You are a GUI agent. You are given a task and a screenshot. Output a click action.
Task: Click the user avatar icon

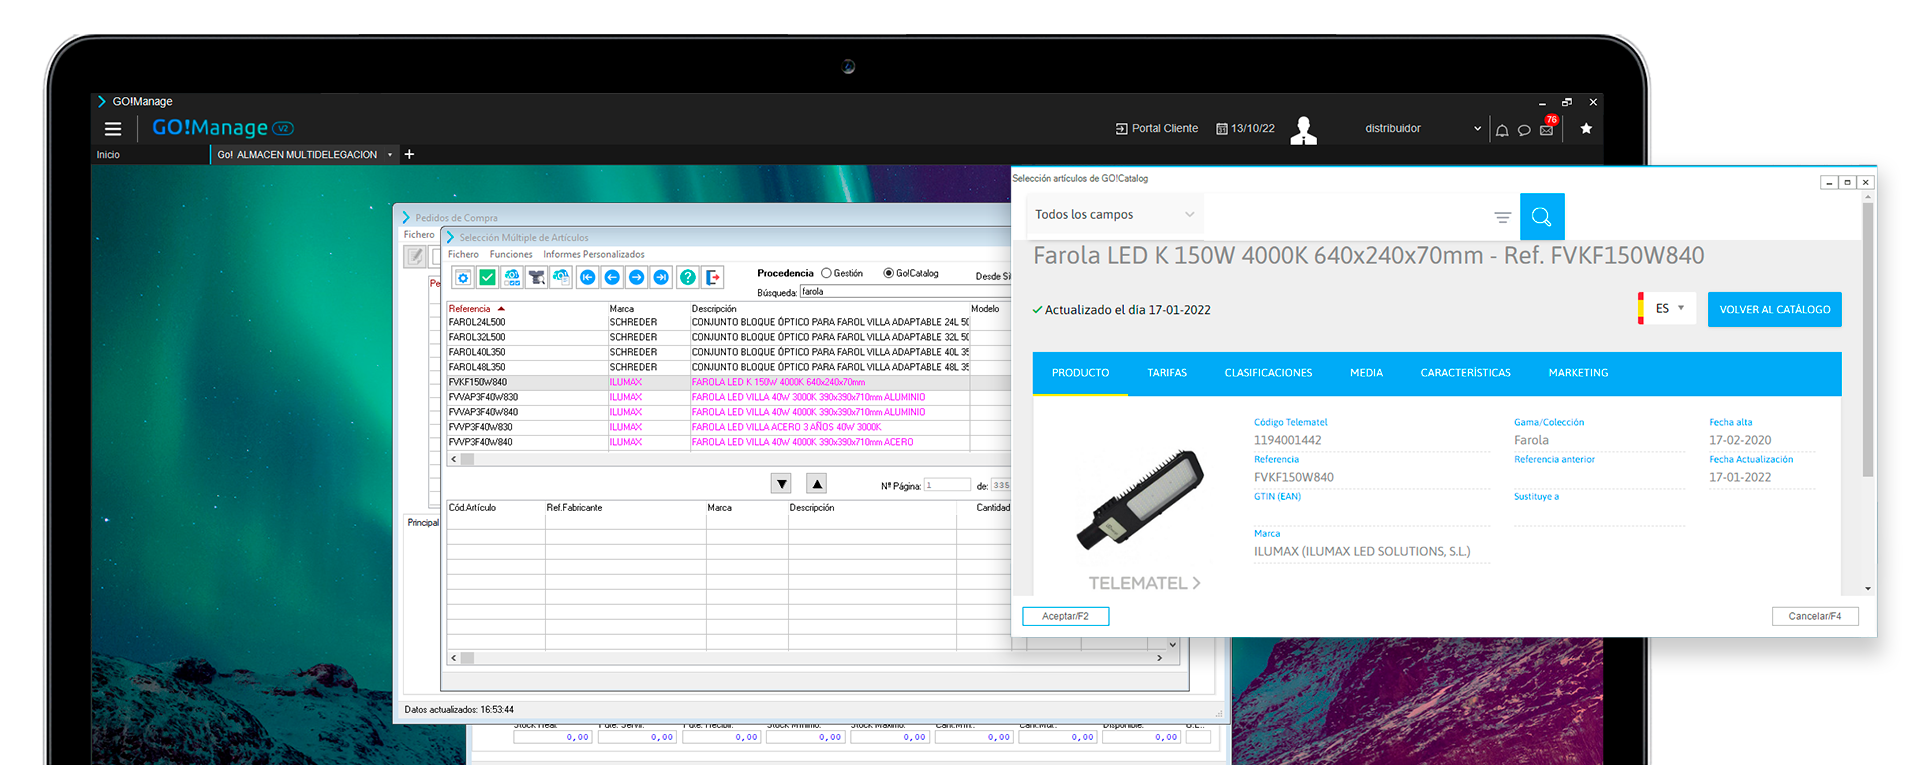[1303, 130]
